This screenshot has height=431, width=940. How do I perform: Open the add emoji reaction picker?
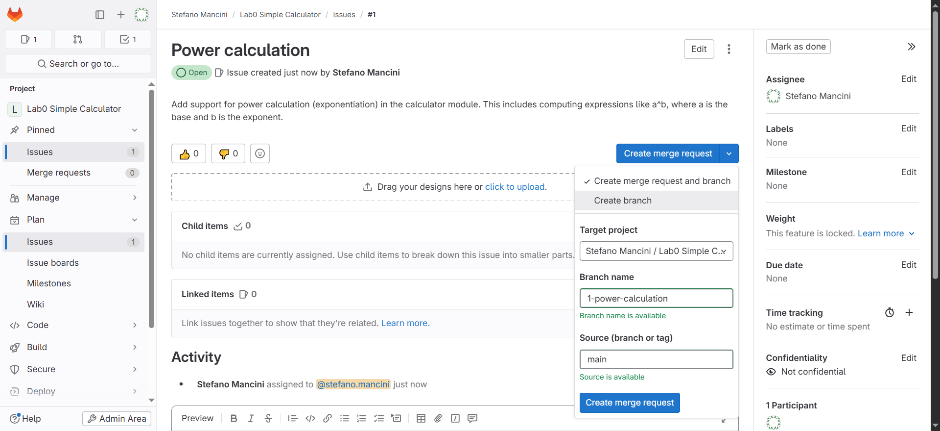pos(260,153)
